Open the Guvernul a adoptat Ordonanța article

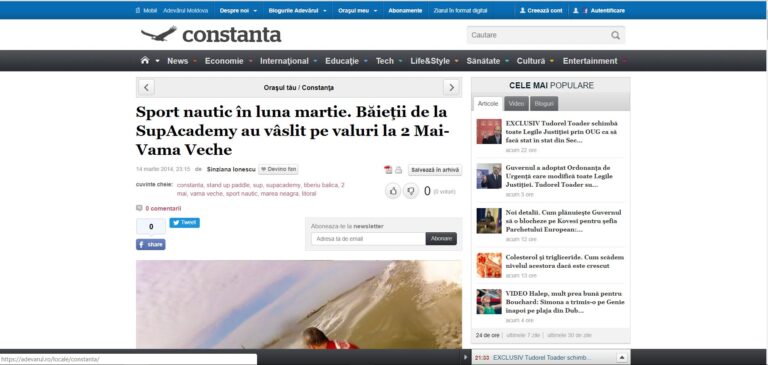point(559,176)
